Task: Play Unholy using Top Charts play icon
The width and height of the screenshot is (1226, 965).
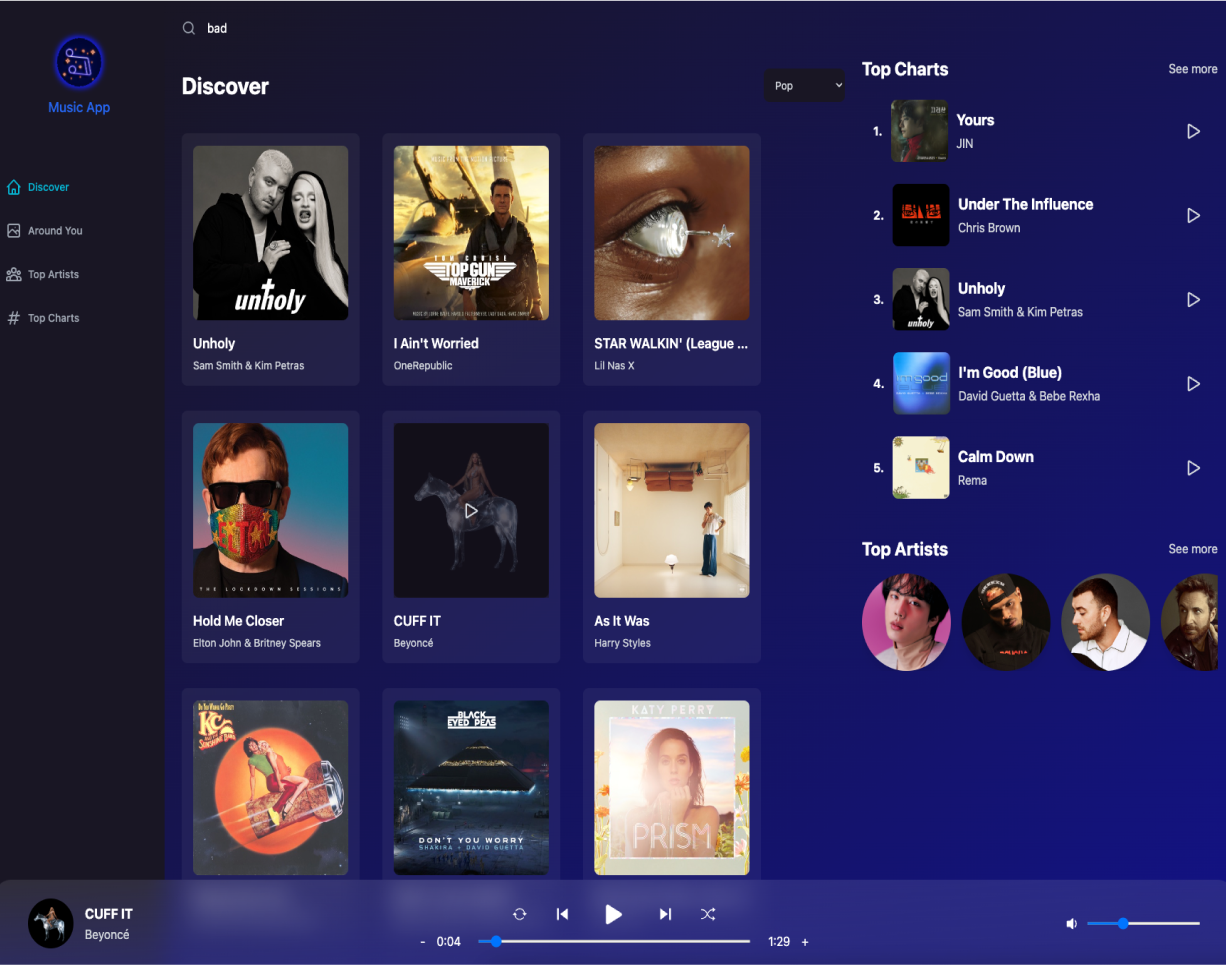Action: pyautogui.click(x=1193, y=299)
